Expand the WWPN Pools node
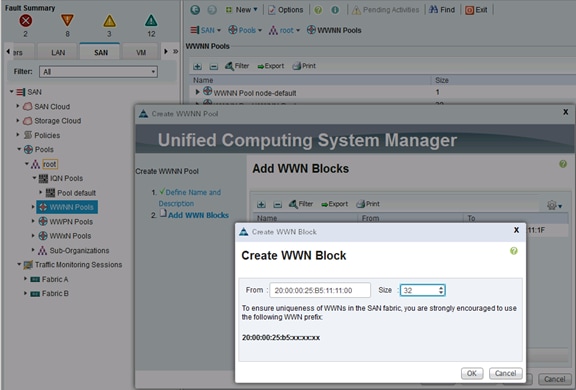Image resolution: width=576 pixels, height=390 pixels. tap(33, 221)
